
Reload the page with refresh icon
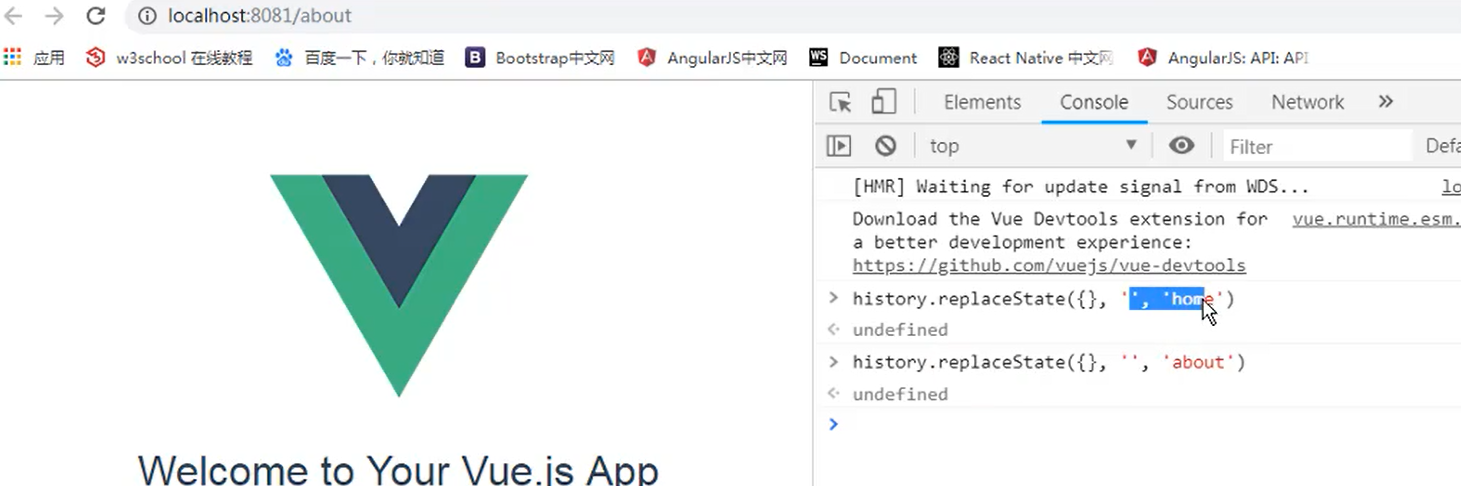tap(95, 16)
